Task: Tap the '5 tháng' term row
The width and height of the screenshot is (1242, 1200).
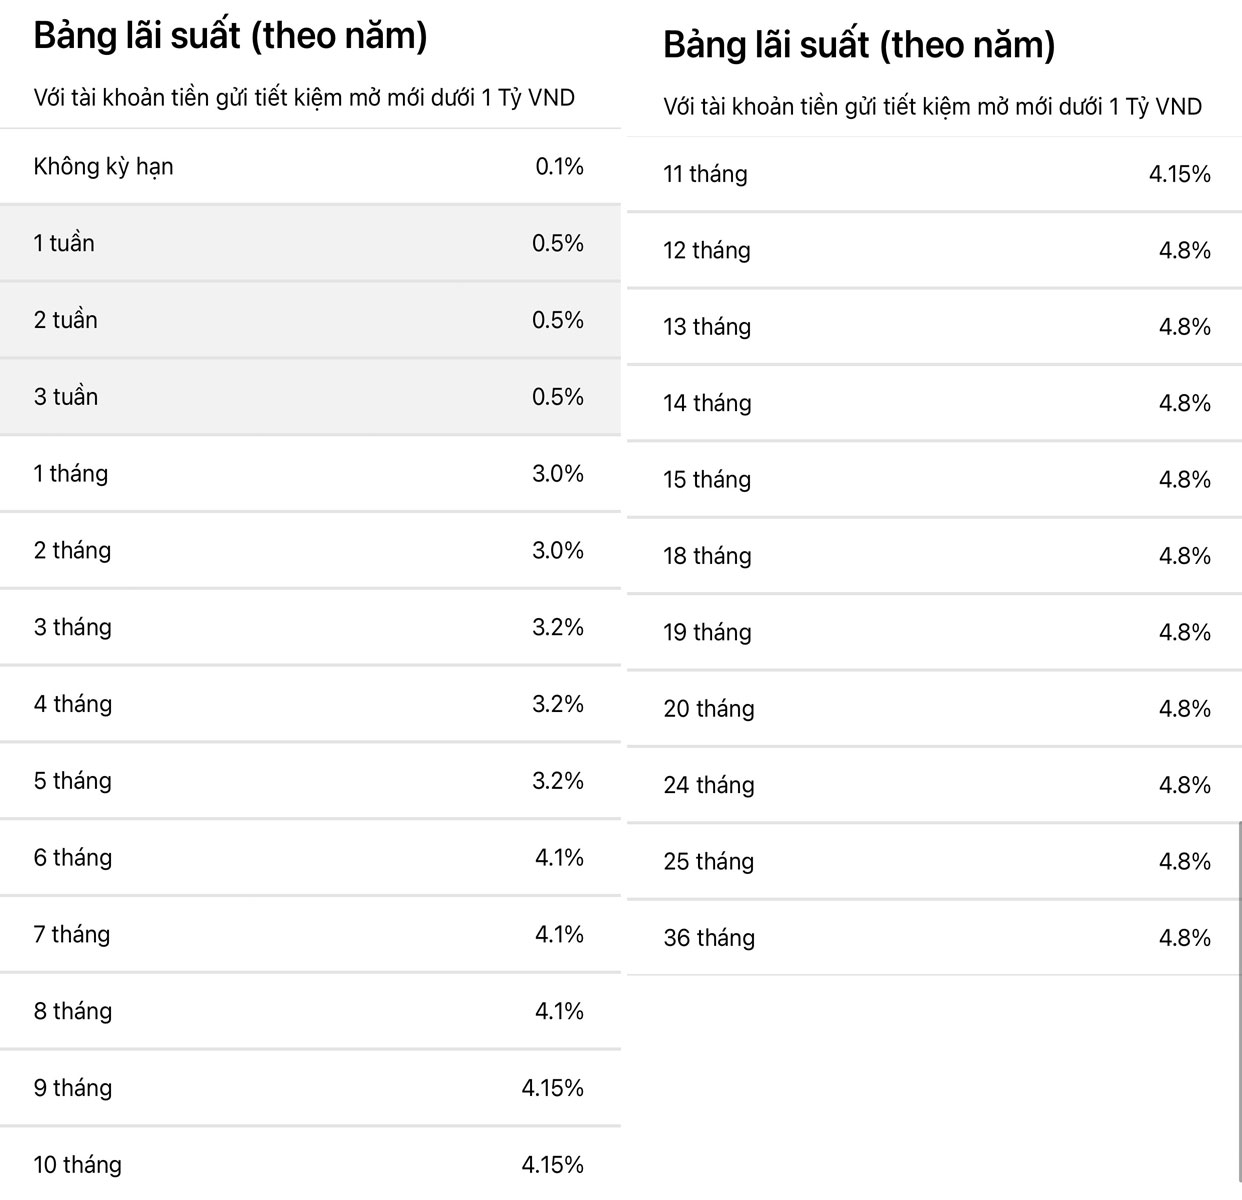Action: 310,781
